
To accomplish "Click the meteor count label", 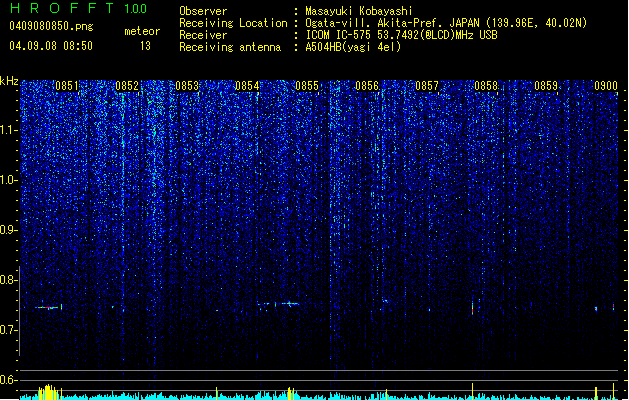I will click(142, 31).
